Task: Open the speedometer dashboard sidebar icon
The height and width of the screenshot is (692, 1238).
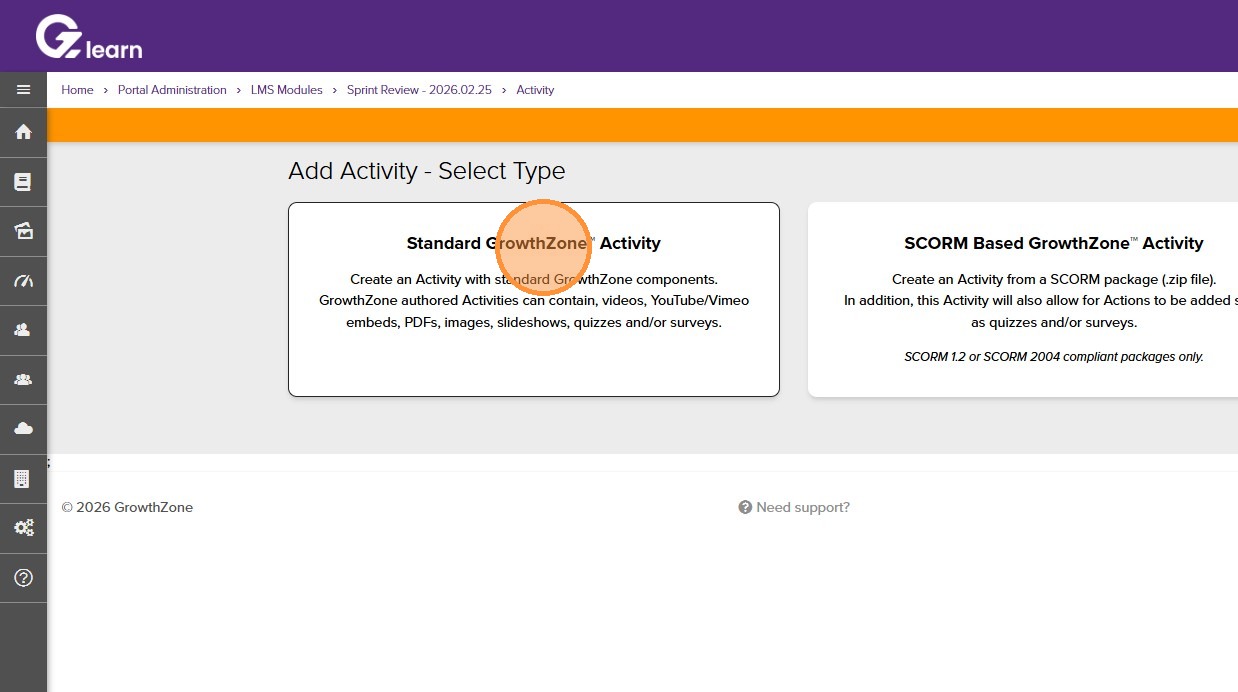Action: click(x=23, y=281)
